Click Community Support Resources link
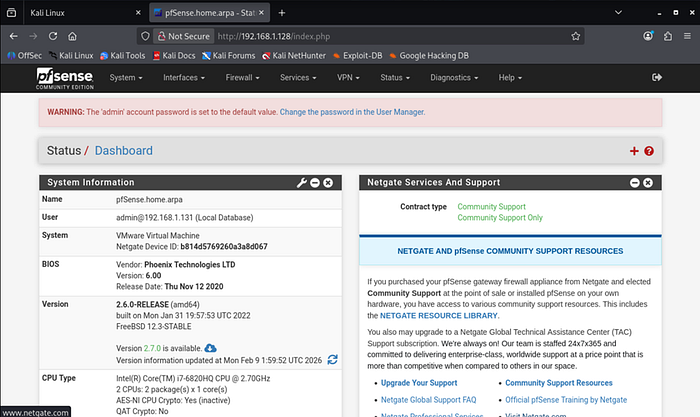Image resolution: width=700 pixels, height=417 pixels. click(559, 383)
